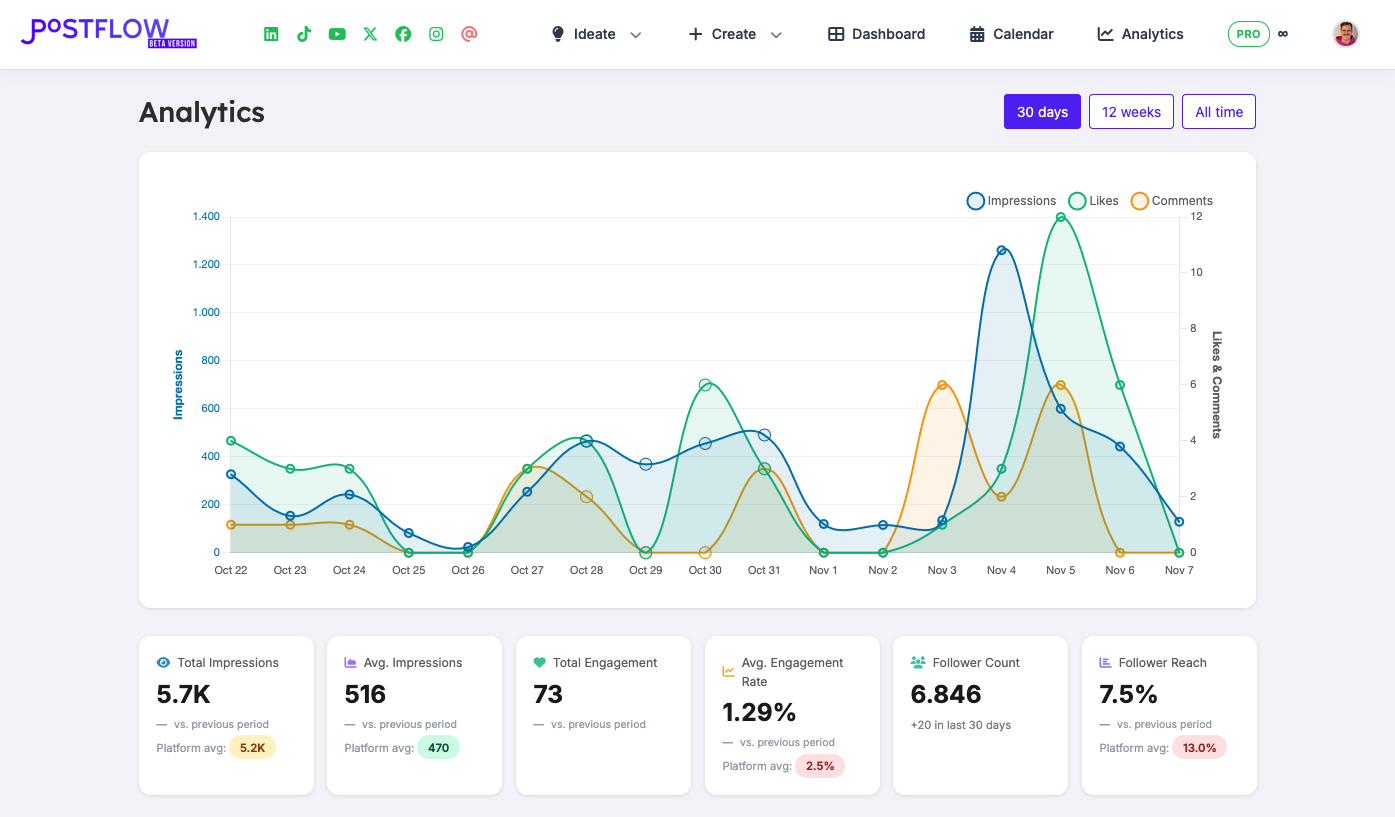Viewport: 1395px width, 817px height.
Task: Open the profile avatar
Action: click(x=1346, y=33)
